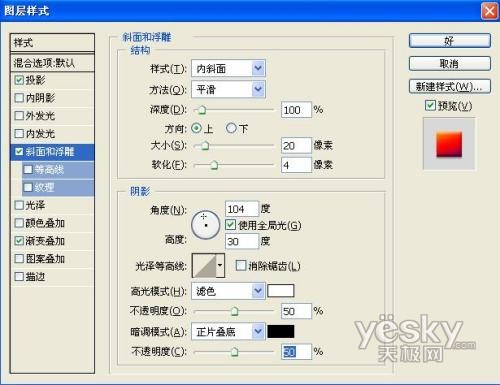The height and width of the screenshot is (385, 500).
Task: Toggle the 渐变叠加 gradient overlay checkbox
Action: point(19,241)
